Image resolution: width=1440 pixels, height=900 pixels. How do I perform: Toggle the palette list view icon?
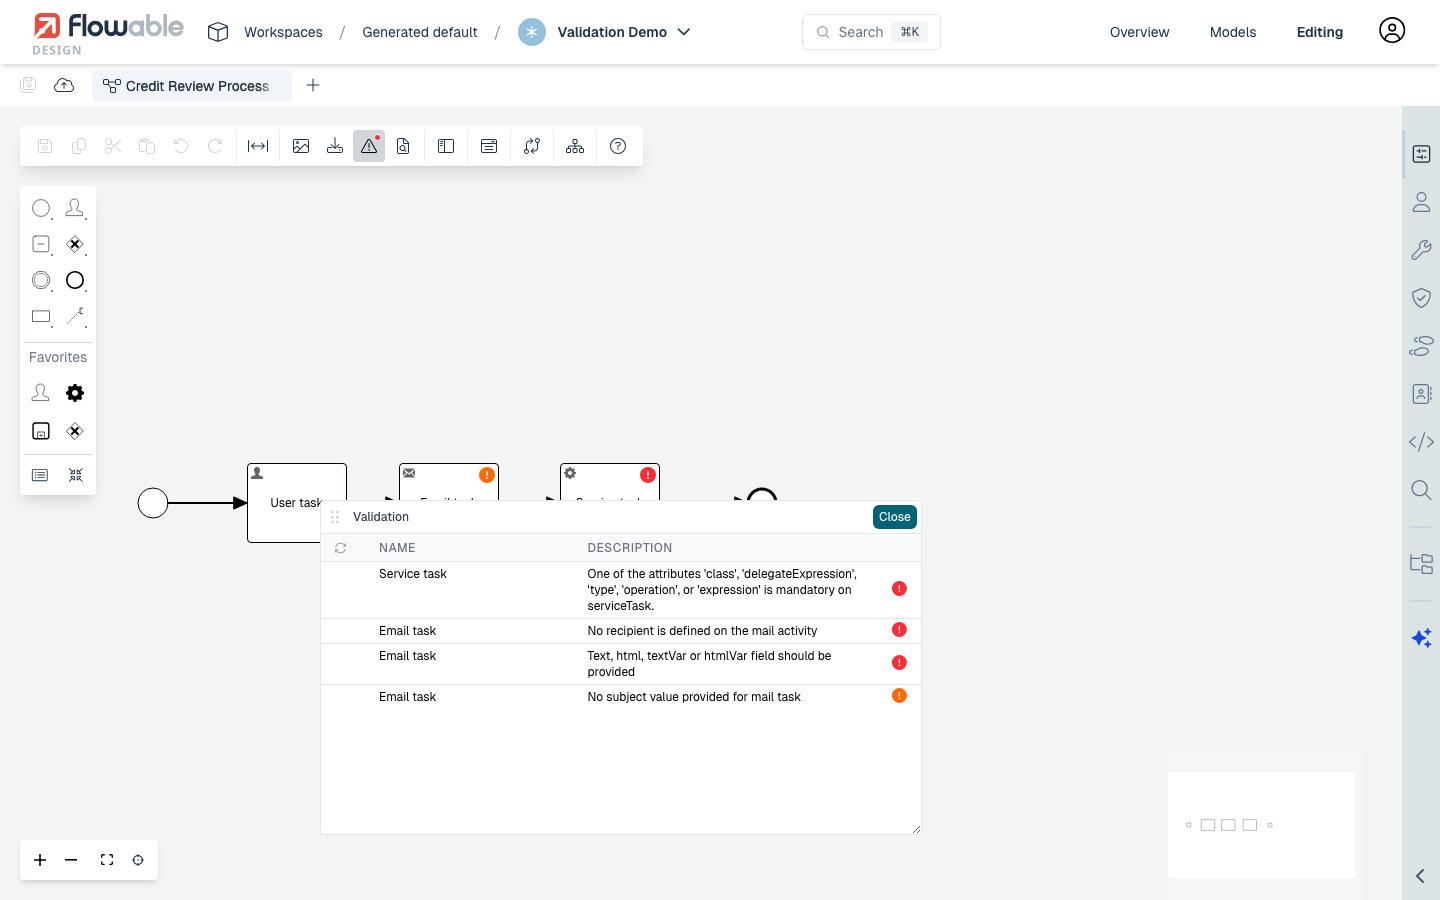pos(40,475)
